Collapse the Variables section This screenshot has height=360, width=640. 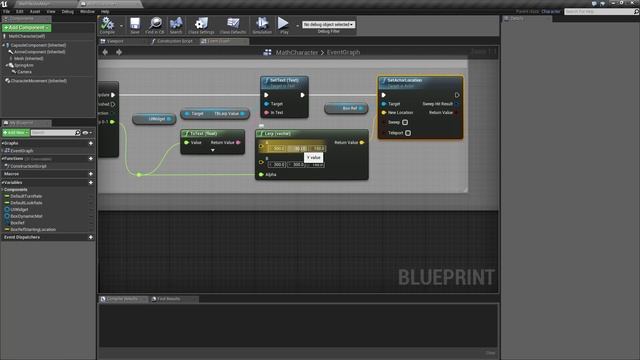tap(2, 182)
